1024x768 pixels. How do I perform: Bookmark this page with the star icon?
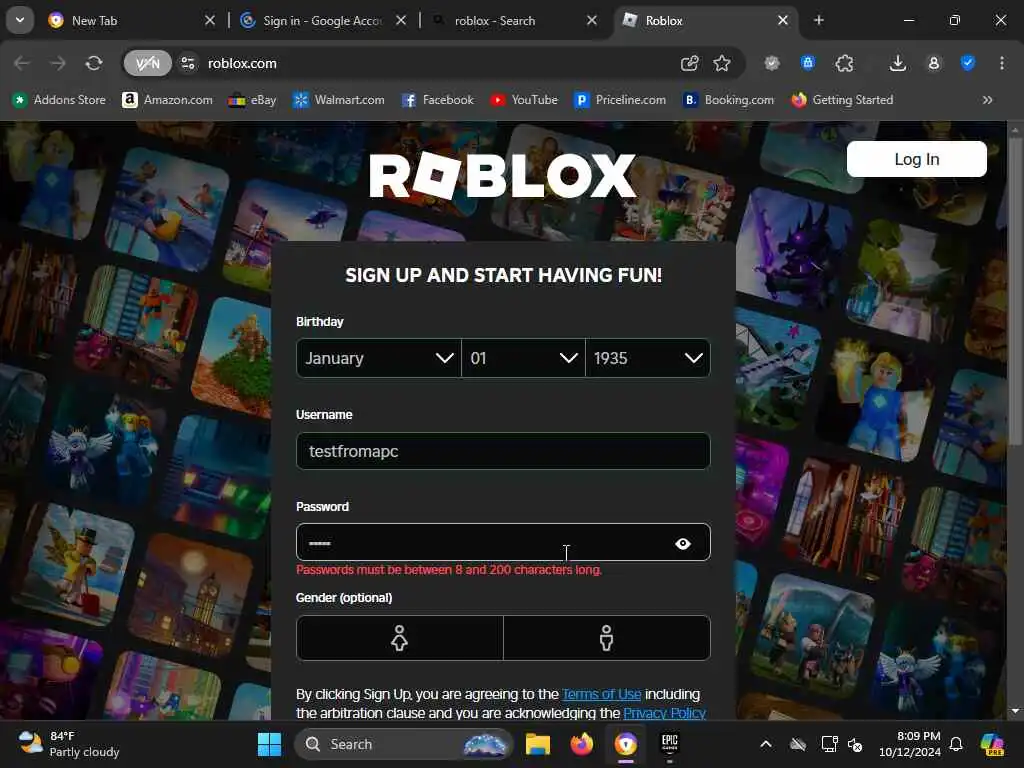pyautogui.click(x=722, y=63)
